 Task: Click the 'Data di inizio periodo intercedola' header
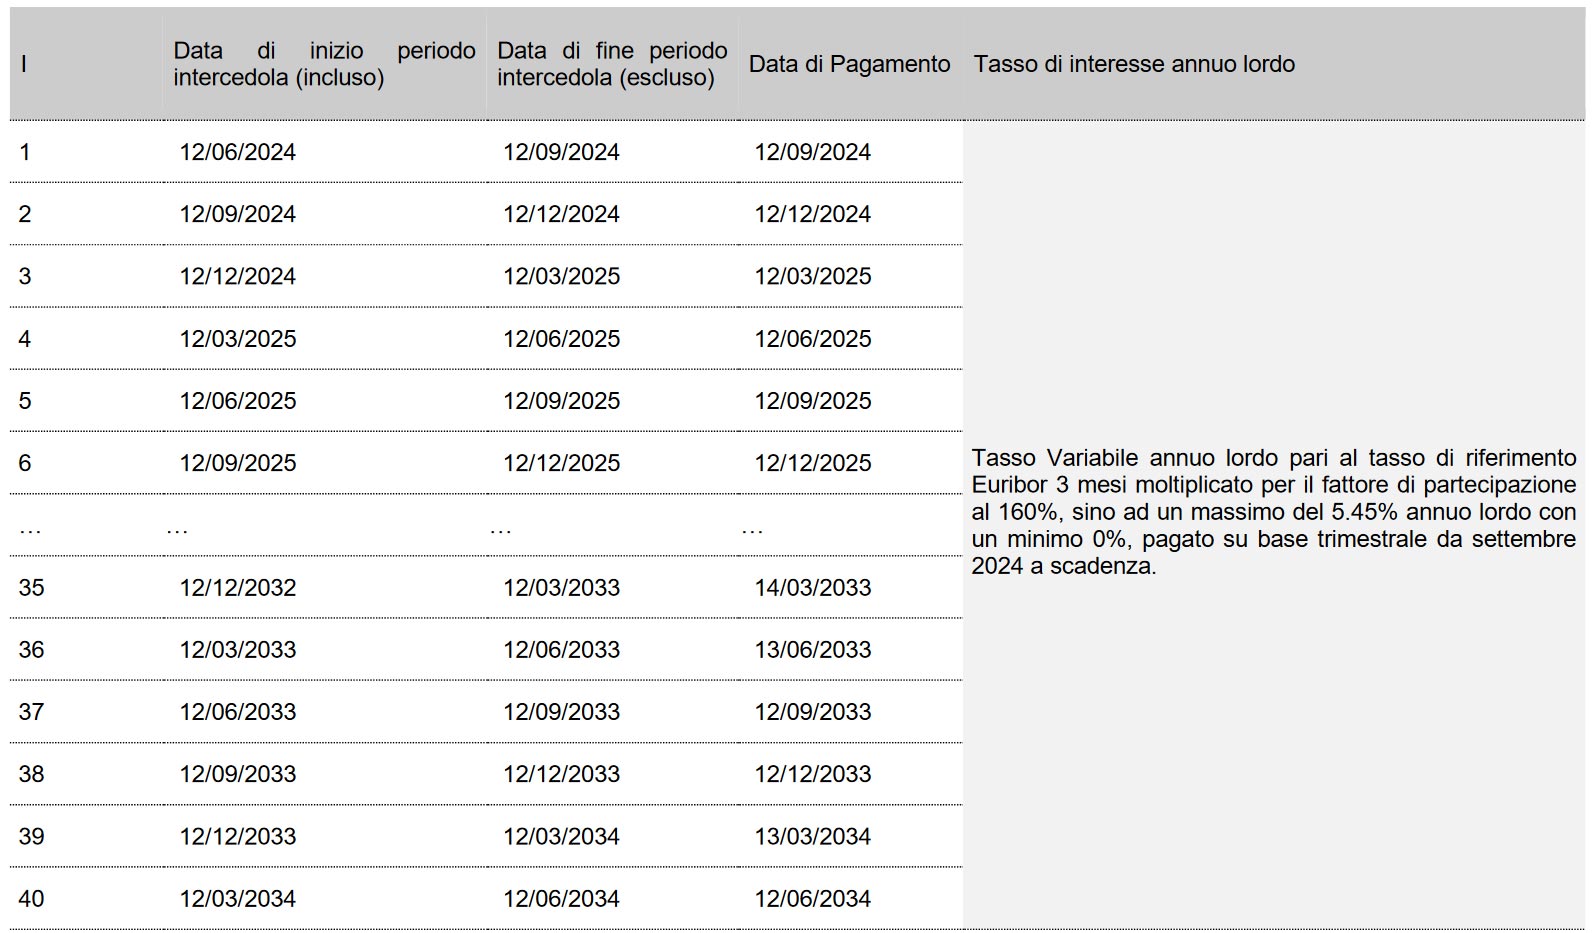(324, 64)
